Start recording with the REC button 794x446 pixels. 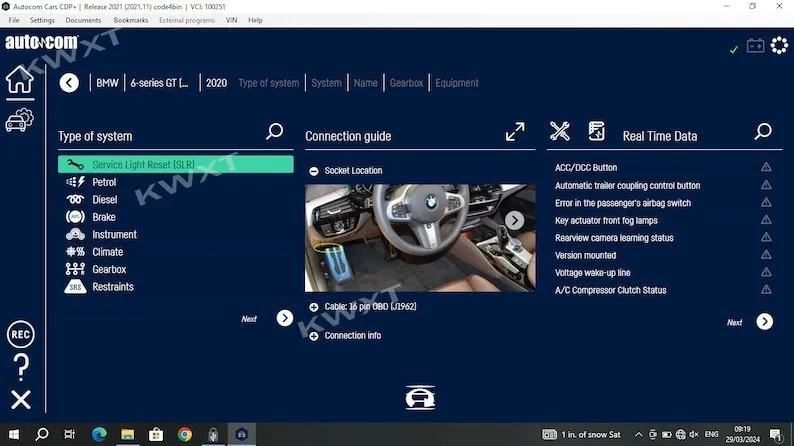click(x=20, y=334)
